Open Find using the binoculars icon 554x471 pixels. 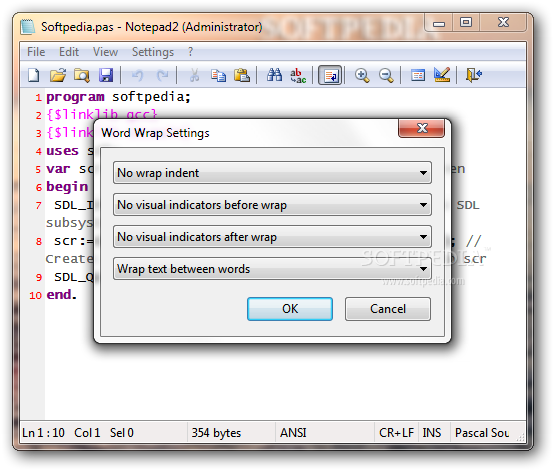coord(274,75)
